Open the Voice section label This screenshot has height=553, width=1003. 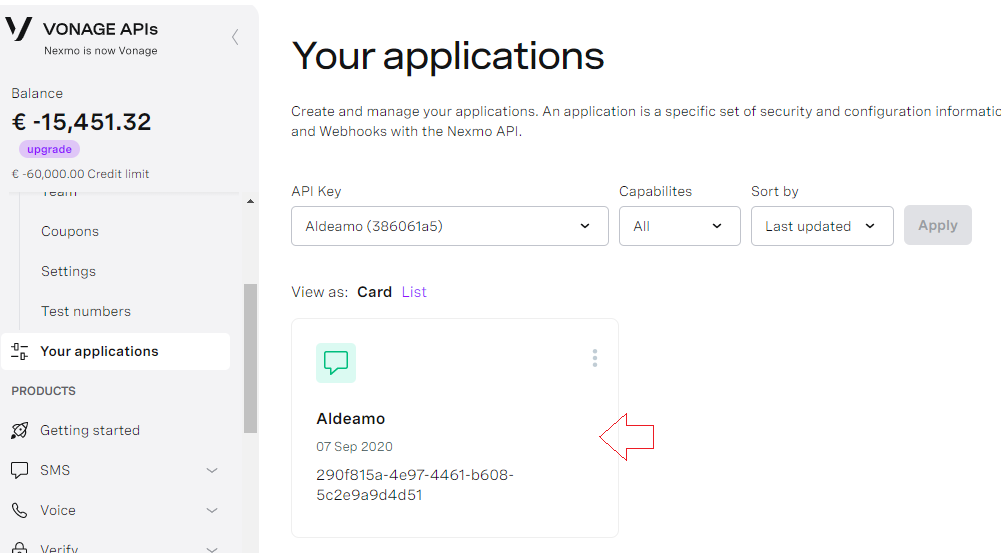click(58, 510)
